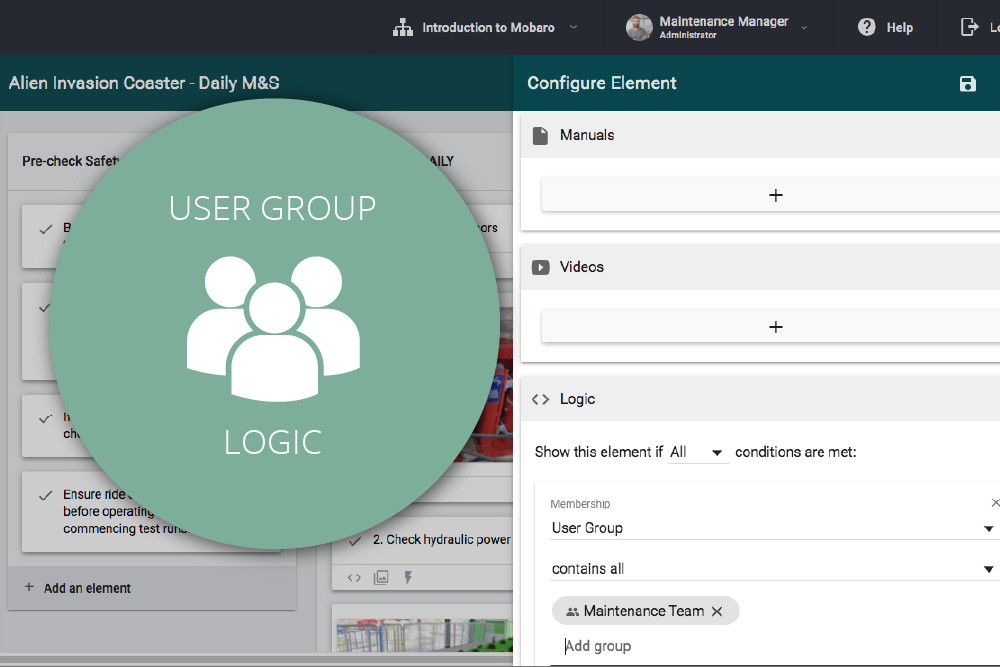Click lightning bolt icon under Check hydraulic power

click(408, 578)
